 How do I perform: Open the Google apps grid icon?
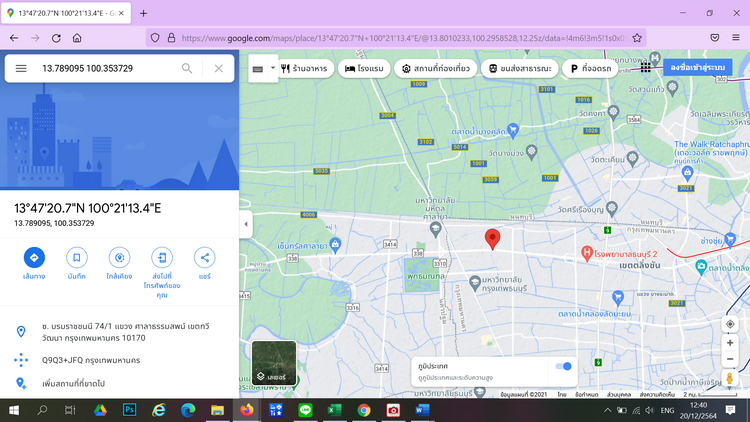[x=646, y=67]
